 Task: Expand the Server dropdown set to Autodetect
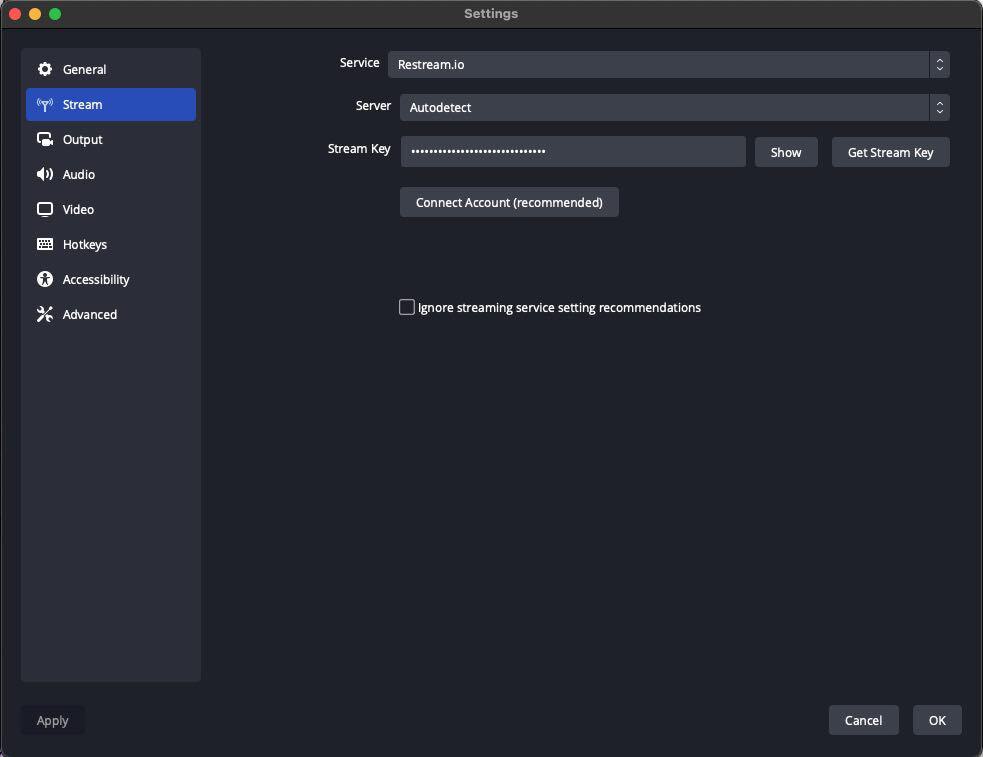664,107
